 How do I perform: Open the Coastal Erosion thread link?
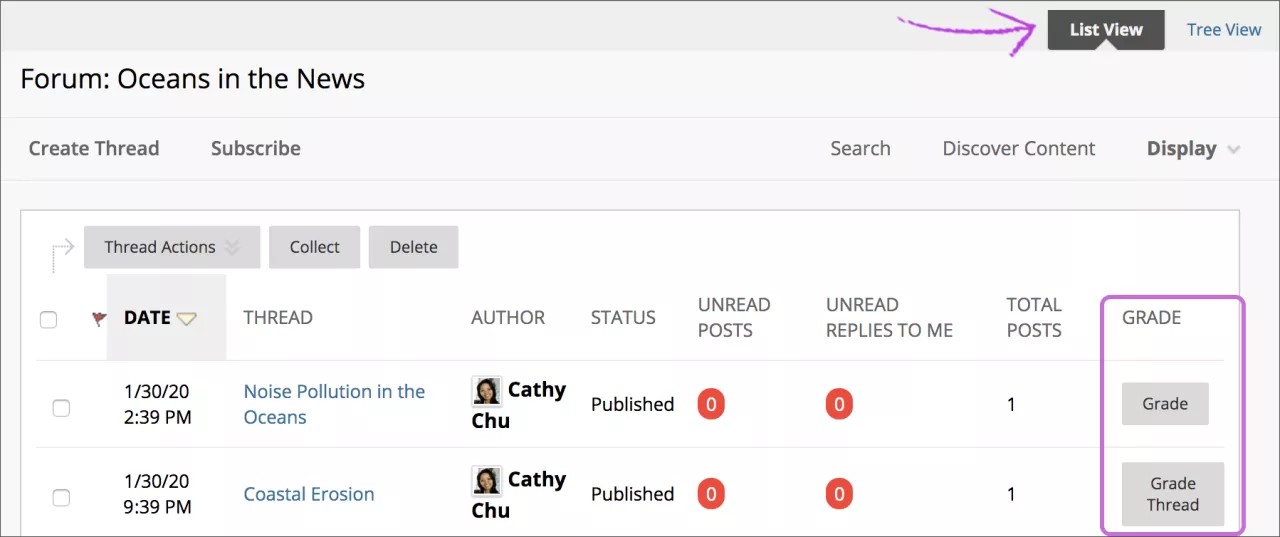309,494
